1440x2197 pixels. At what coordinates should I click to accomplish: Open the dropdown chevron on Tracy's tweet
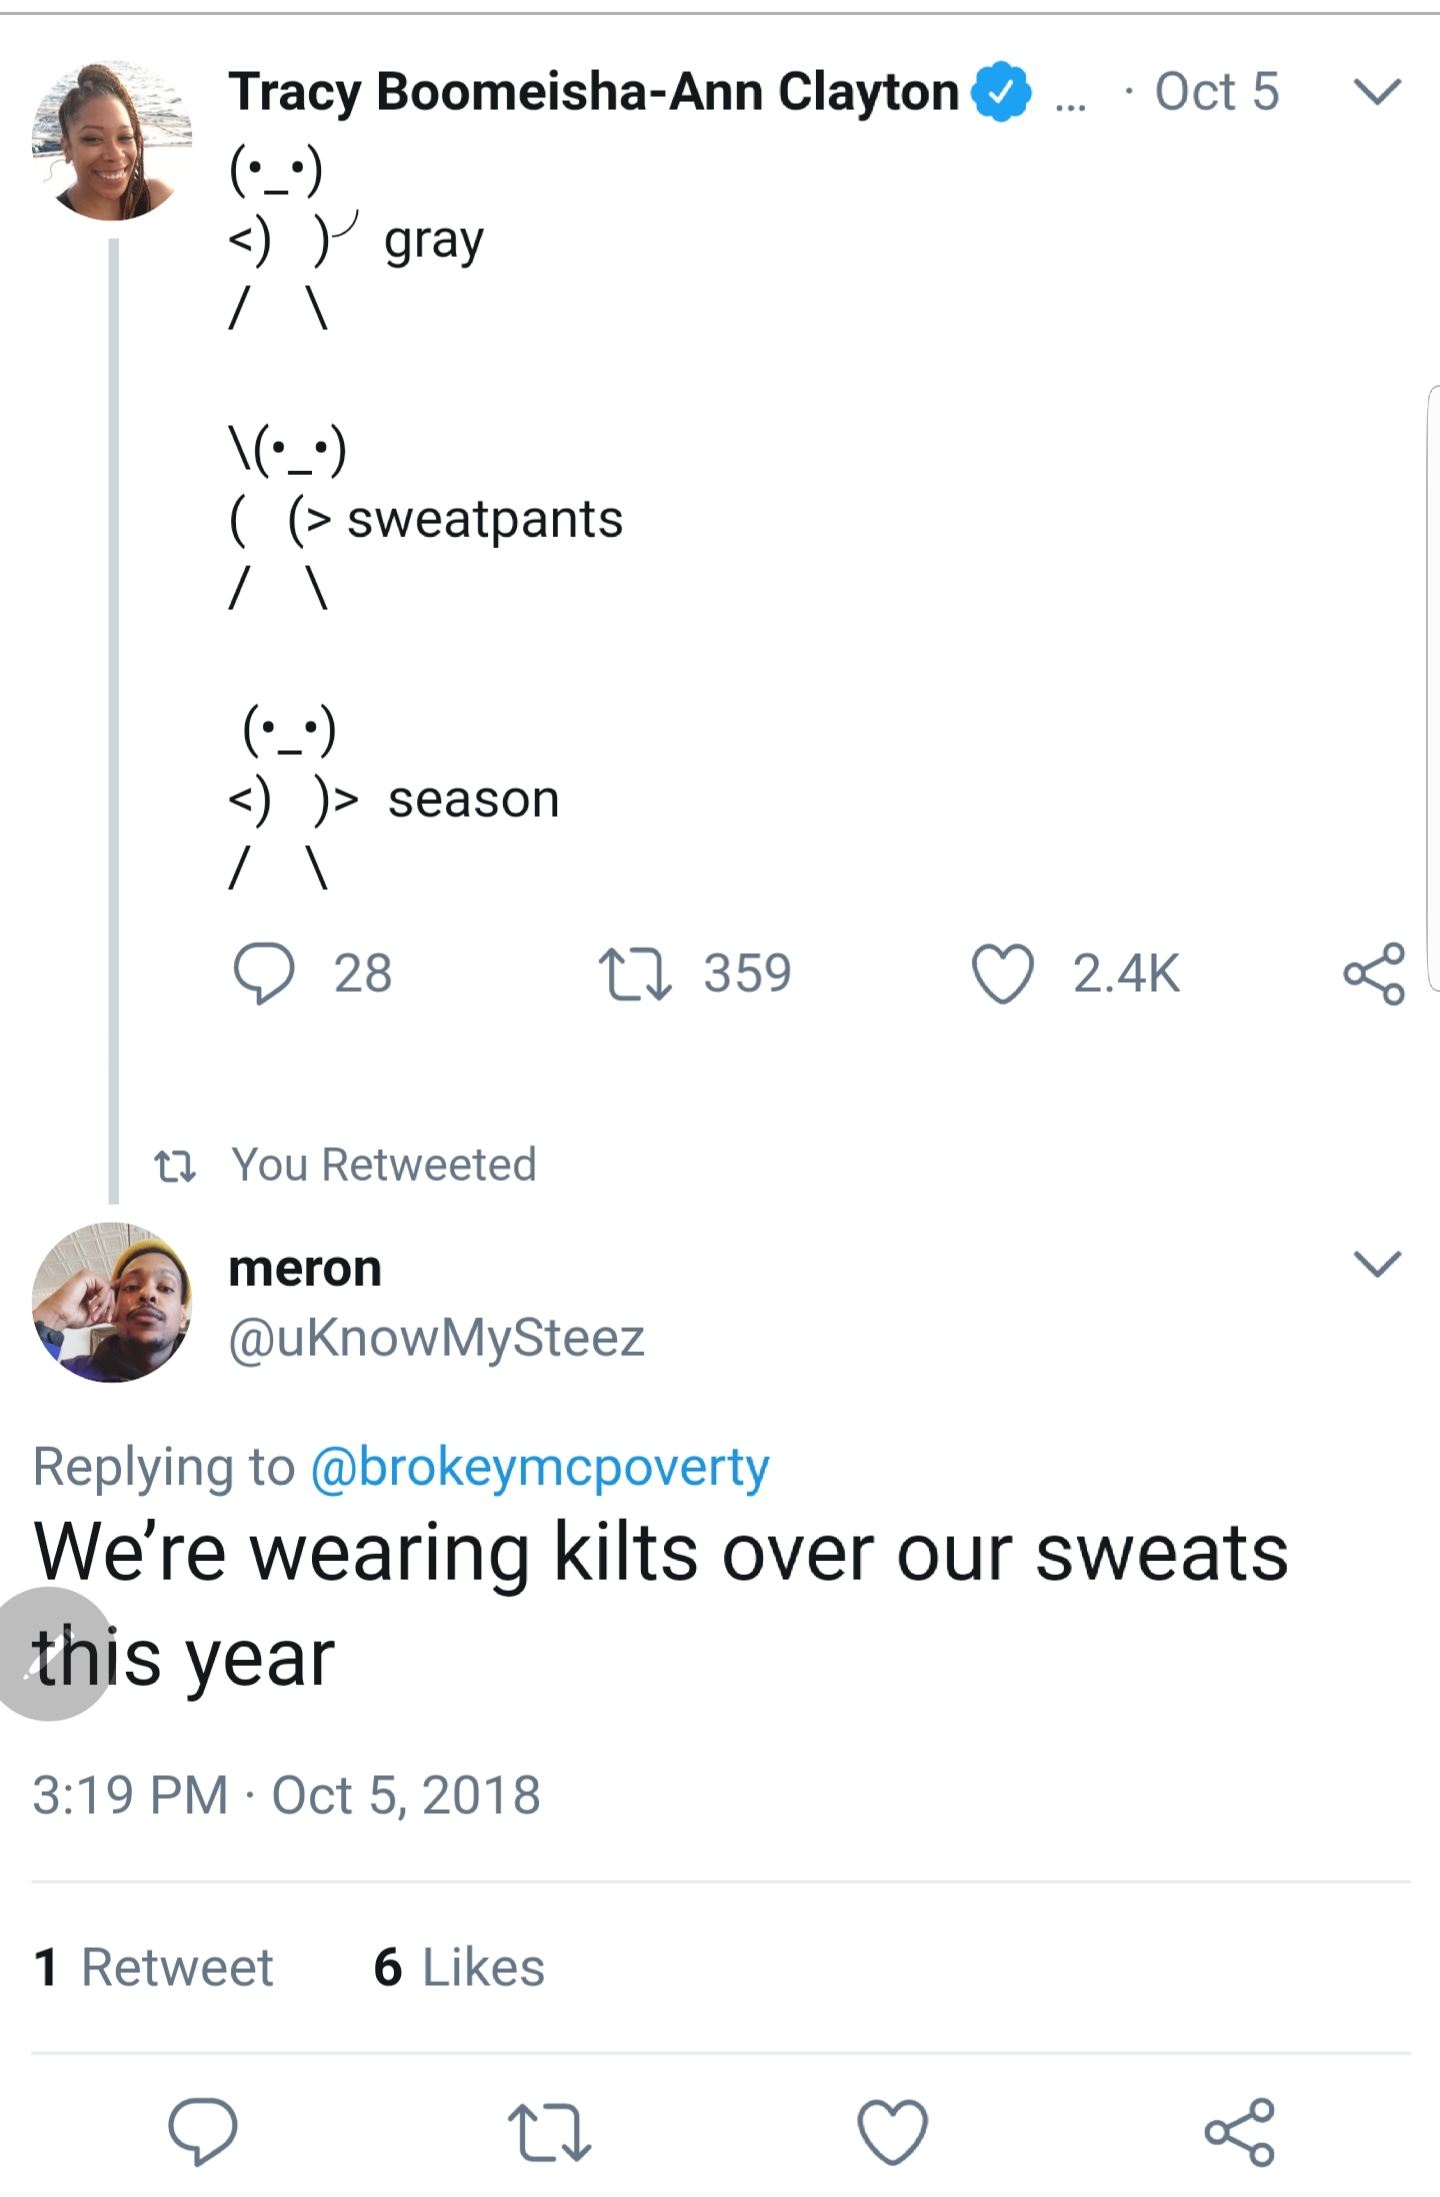point(1377,92)
